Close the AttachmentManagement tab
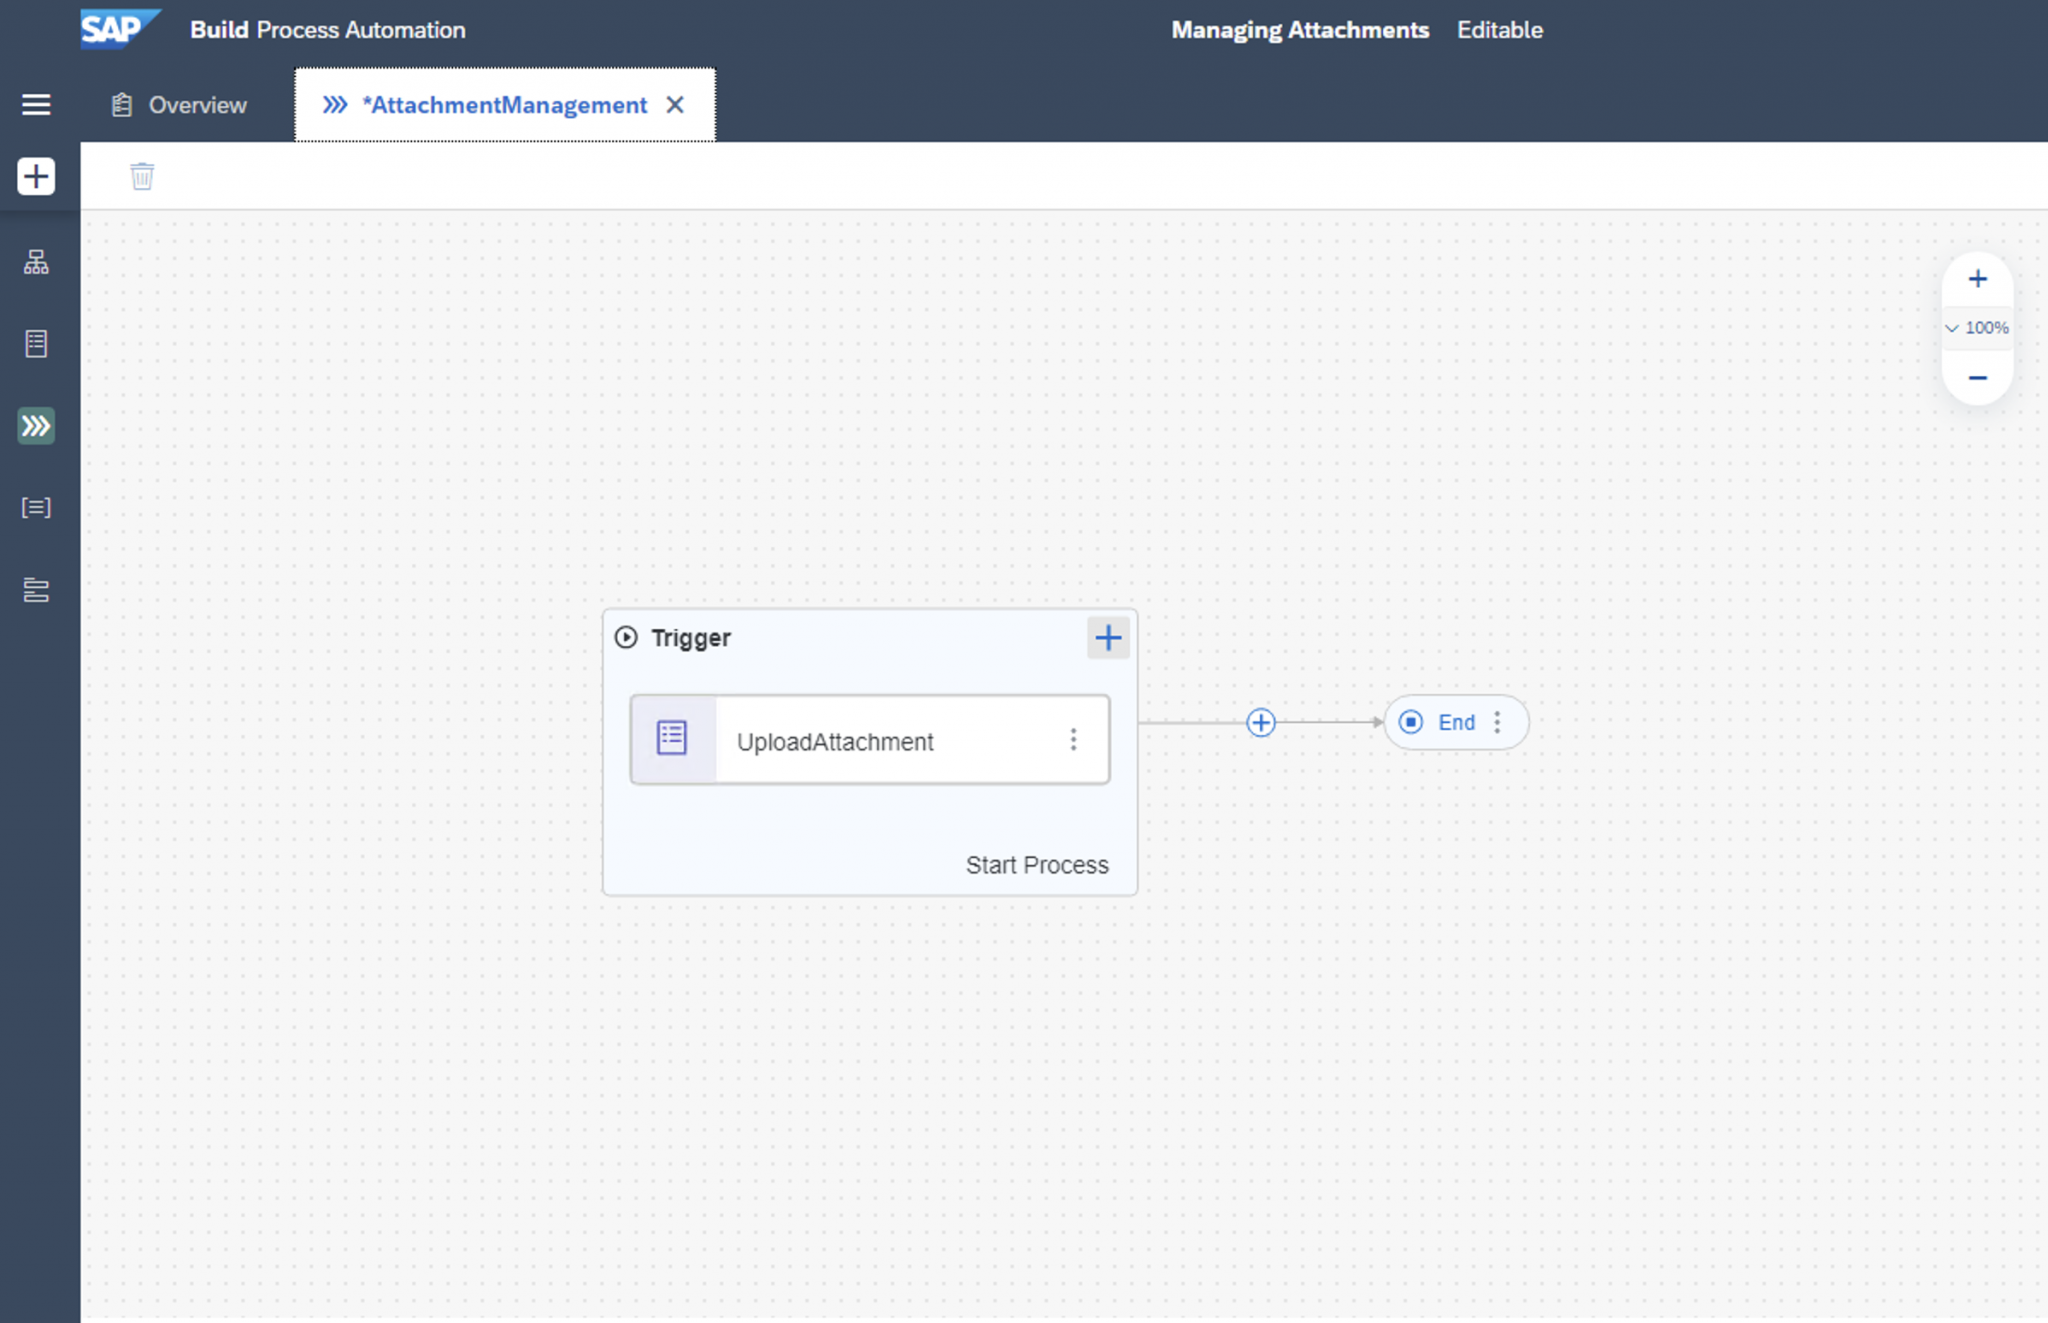This screenshot has width=2048, height=1323. [676, 104]
